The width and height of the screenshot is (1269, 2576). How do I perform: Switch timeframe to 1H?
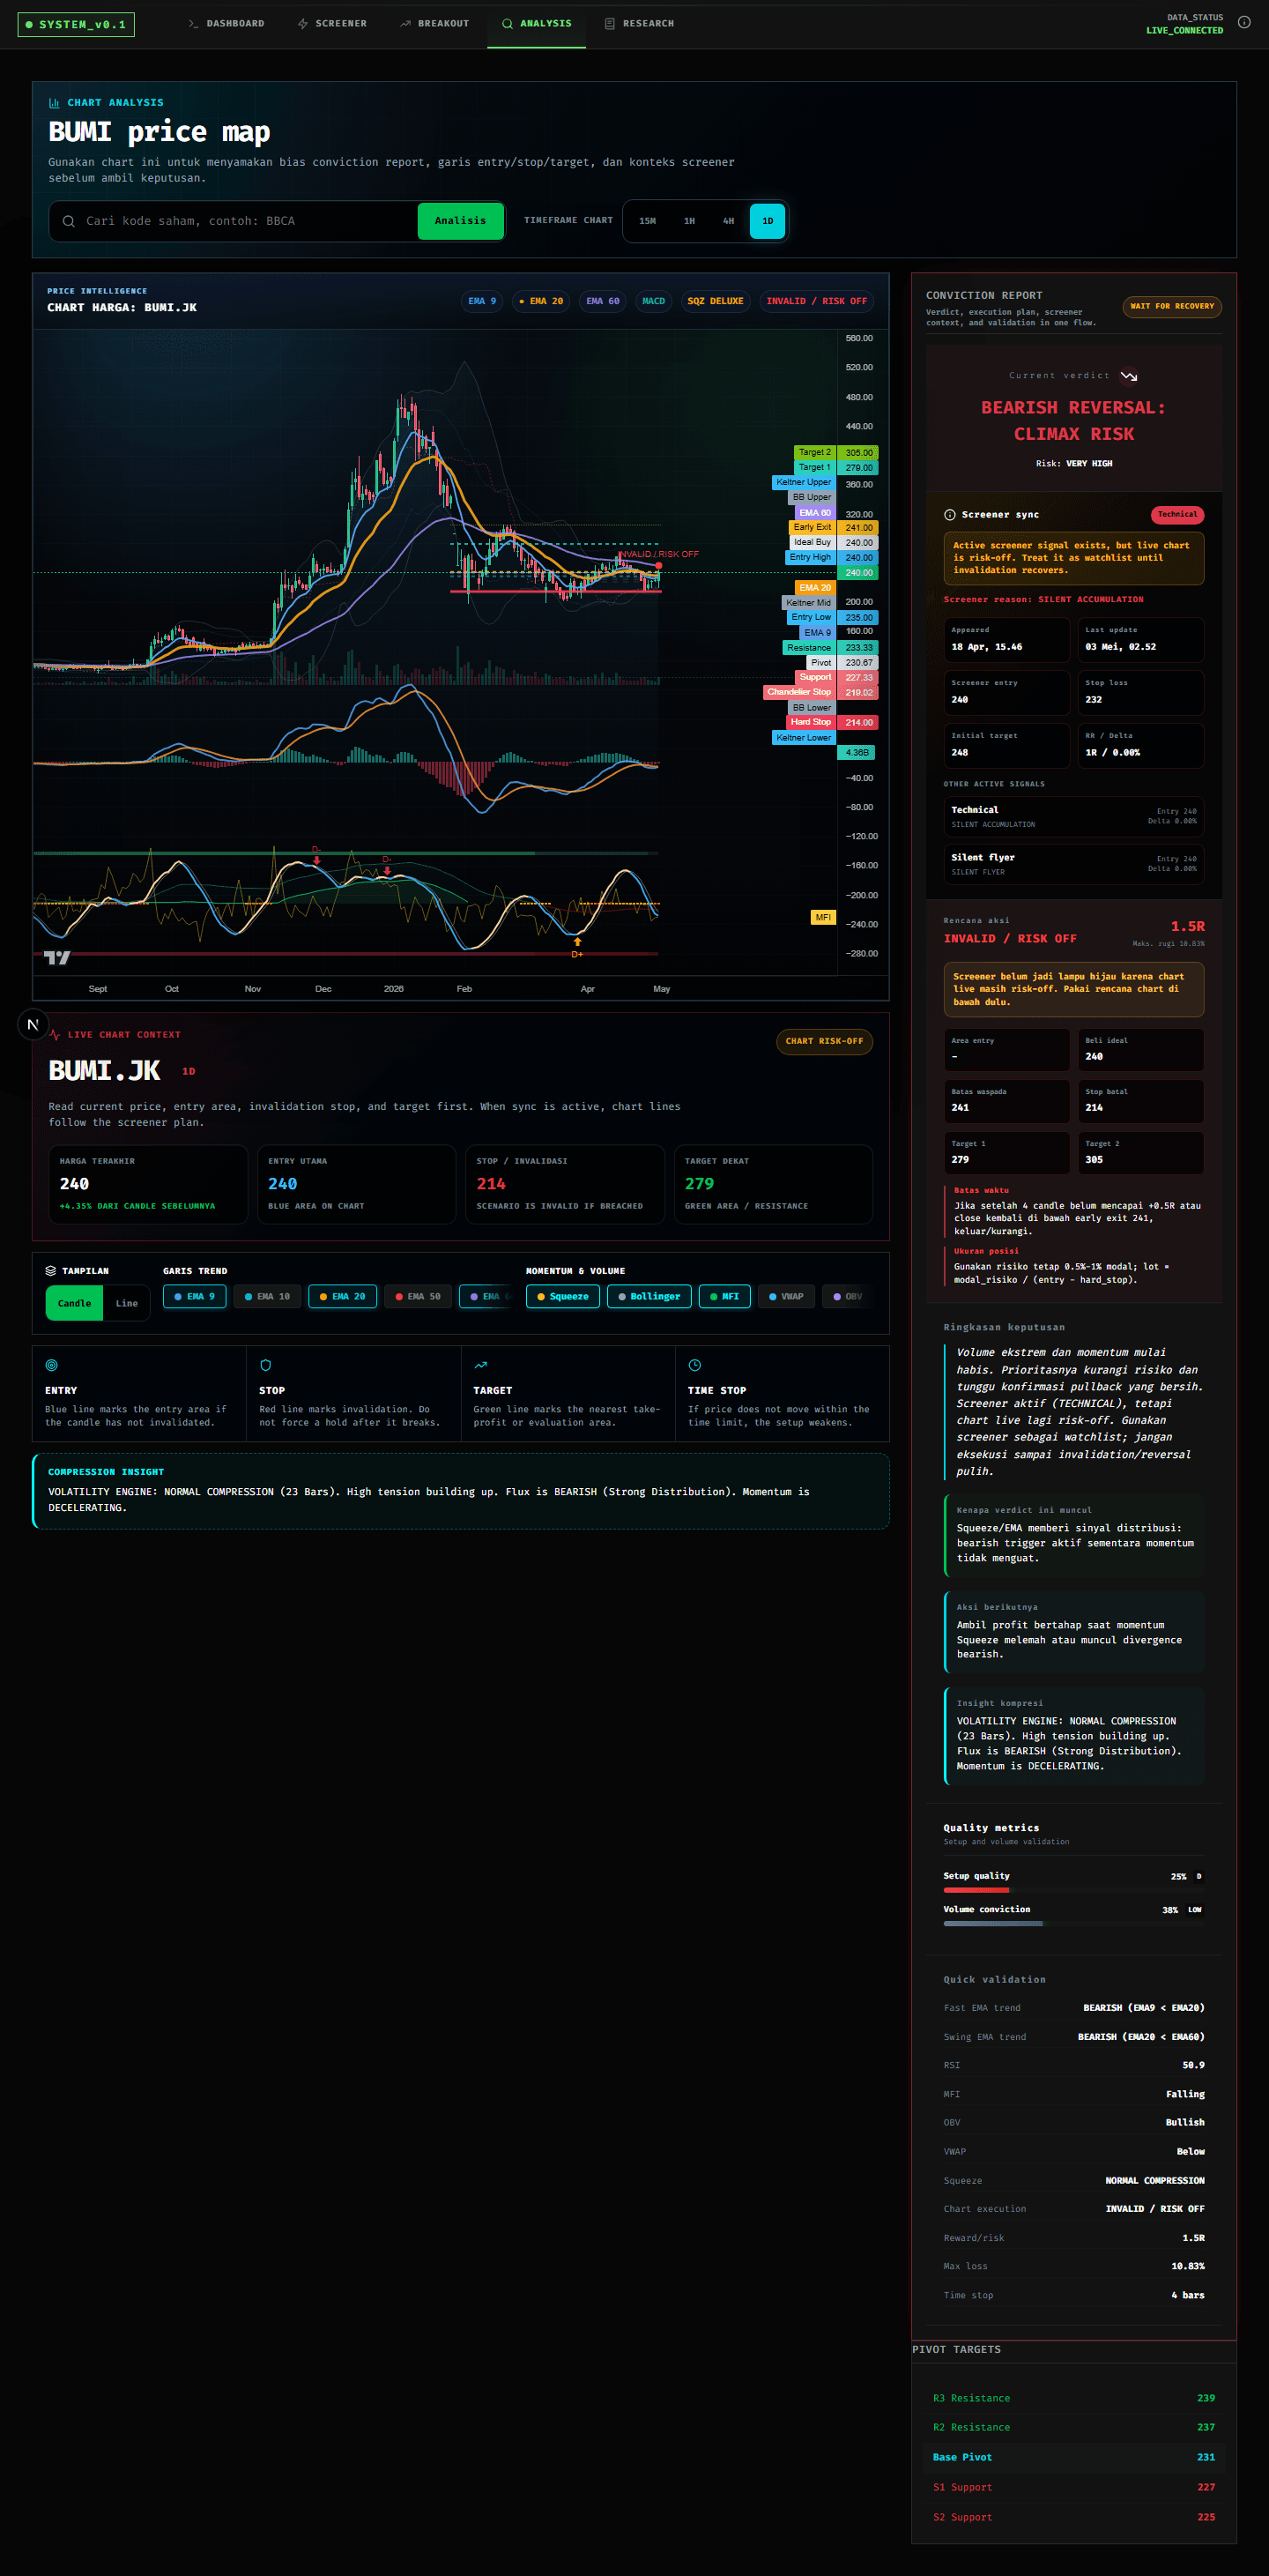pyautogui.click(x=689, y=221)
